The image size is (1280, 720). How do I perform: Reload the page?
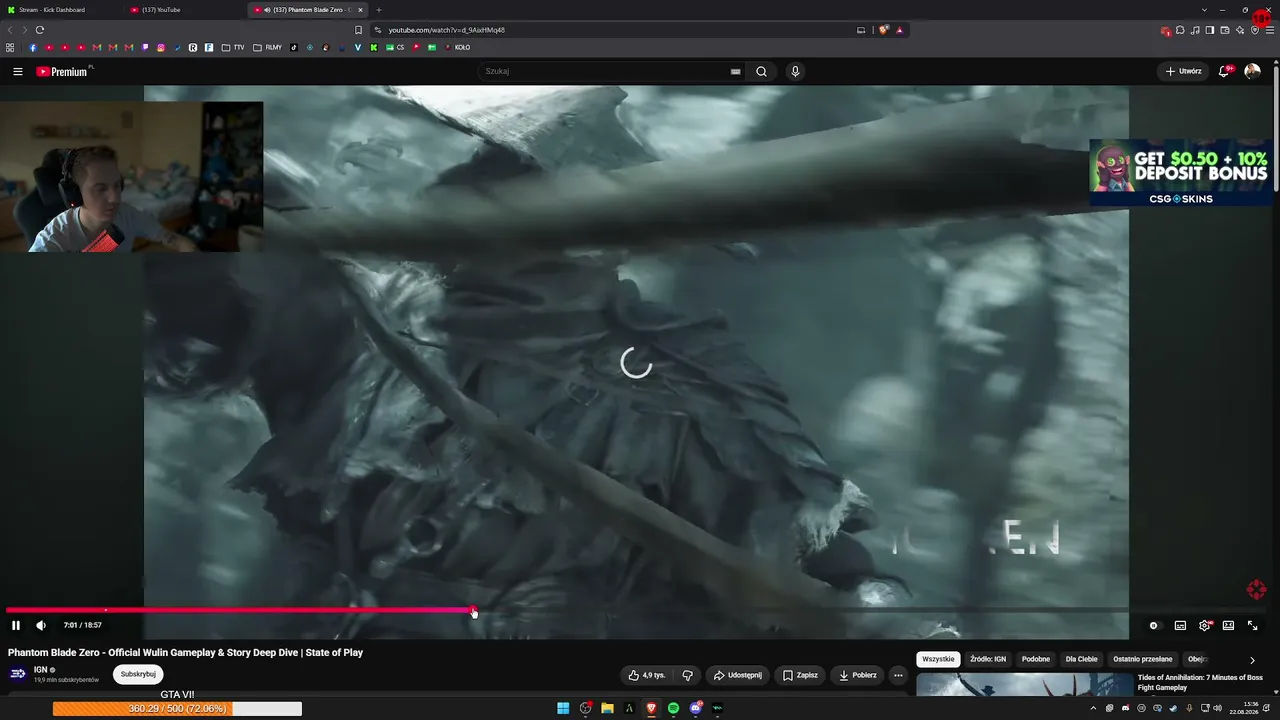click(40, 30)
